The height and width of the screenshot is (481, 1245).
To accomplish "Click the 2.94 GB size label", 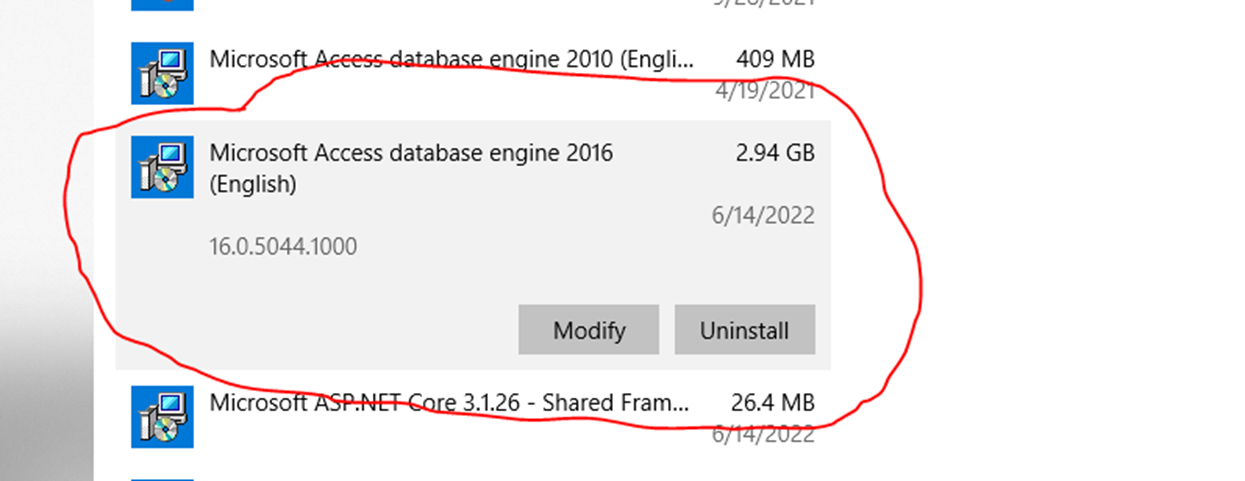I will click(774, 153).
